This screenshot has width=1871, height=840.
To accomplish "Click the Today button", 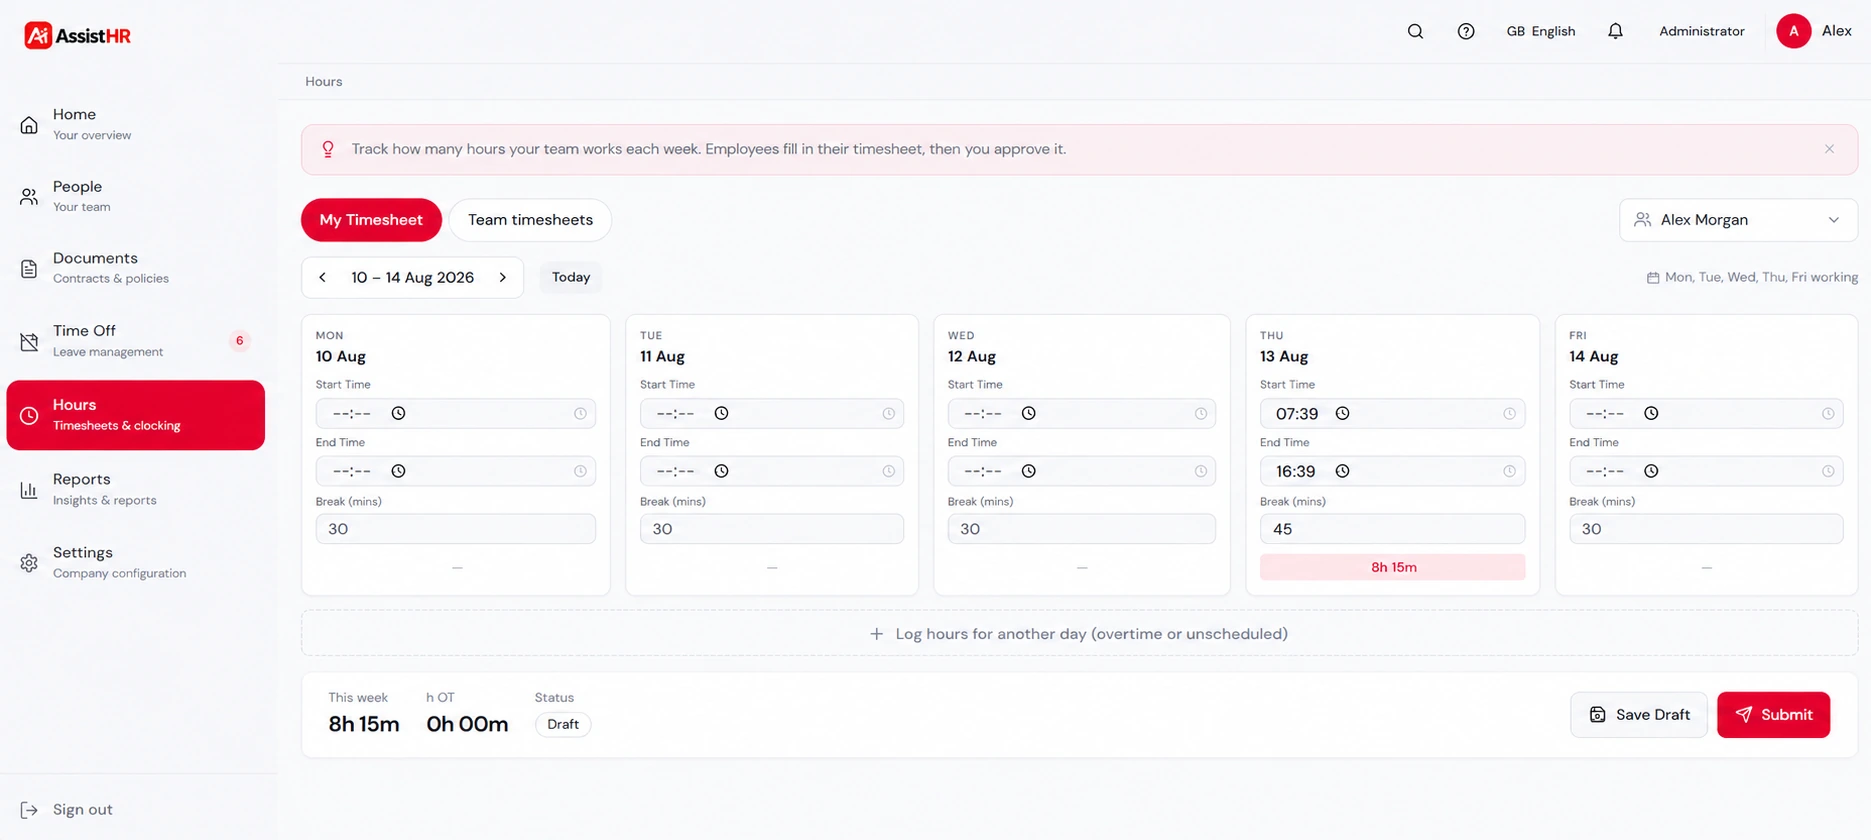I will (571, 277).
